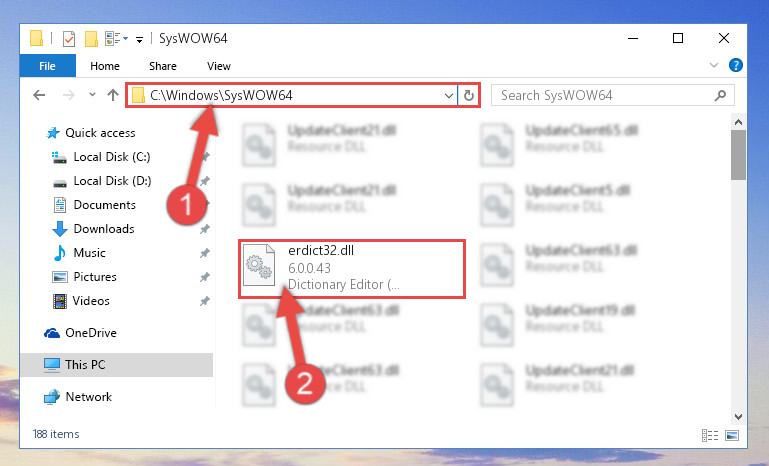Select the erdict32.dll file
Viewport: 769px width, 466px height.
pos(352,268)
